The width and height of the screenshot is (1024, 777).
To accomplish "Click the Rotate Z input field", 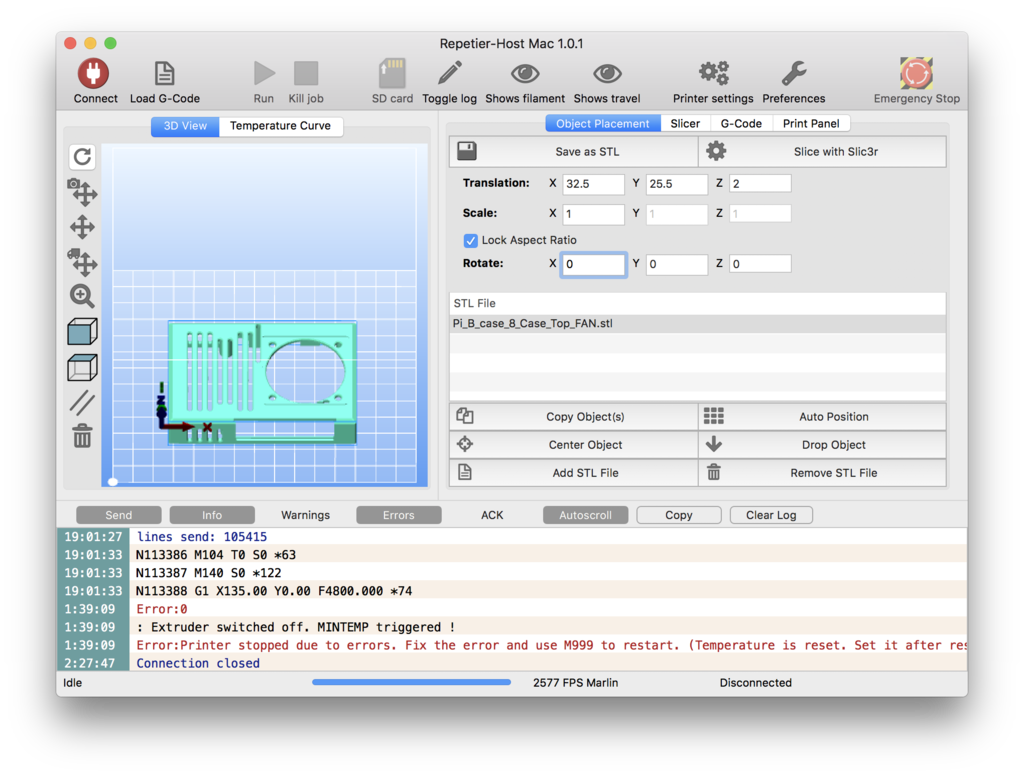I will pyautogui.click(x=760, y=264).
